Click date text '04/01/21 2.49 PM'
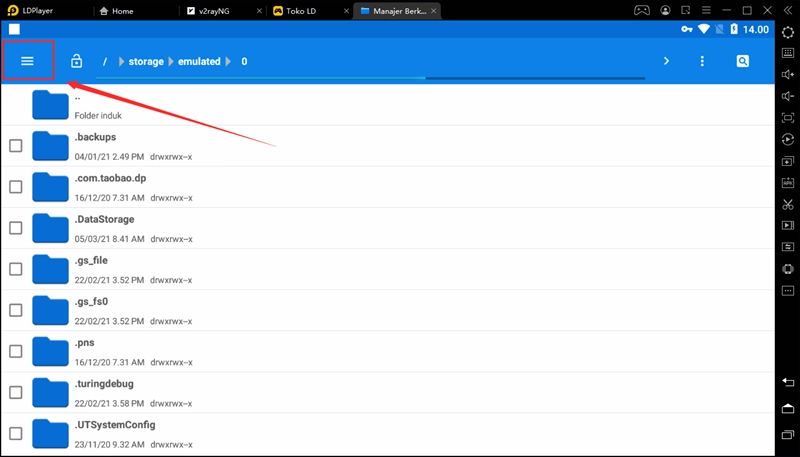The image size is (800, 457). (109, 157)
